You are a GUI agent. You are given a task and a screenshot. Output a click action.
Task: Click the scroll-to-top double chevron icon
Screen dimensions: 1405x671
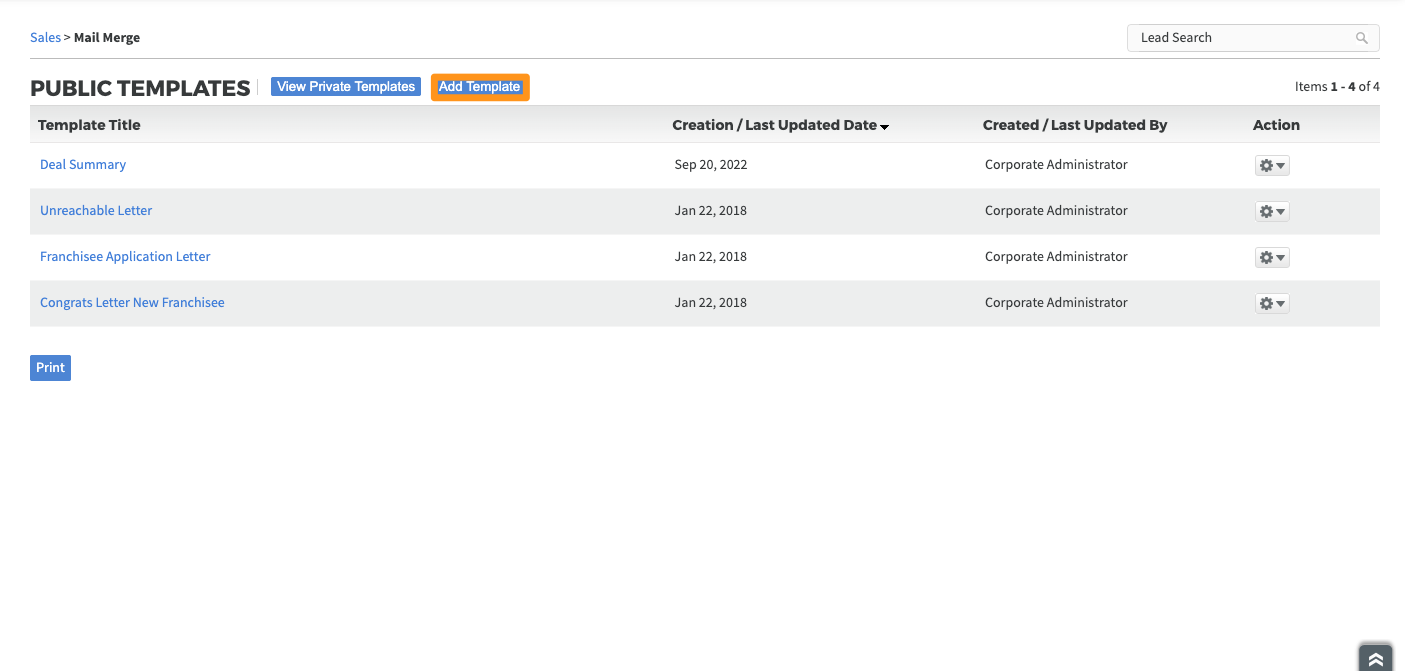point(1376,659)
